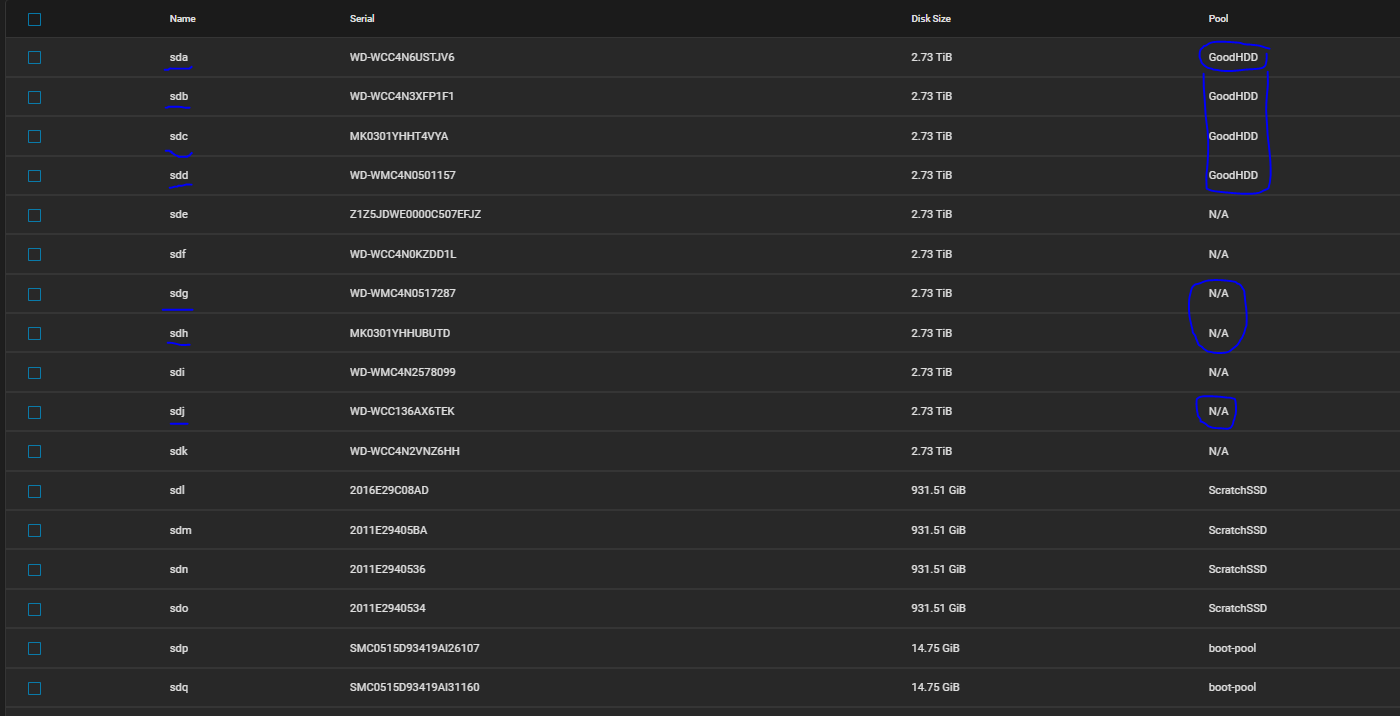Click ScratchSSD pool on sdm row
Image resolution: width=1400 pixels, height=716 pixels.
pyautogui.click(x=1237, y=530)
